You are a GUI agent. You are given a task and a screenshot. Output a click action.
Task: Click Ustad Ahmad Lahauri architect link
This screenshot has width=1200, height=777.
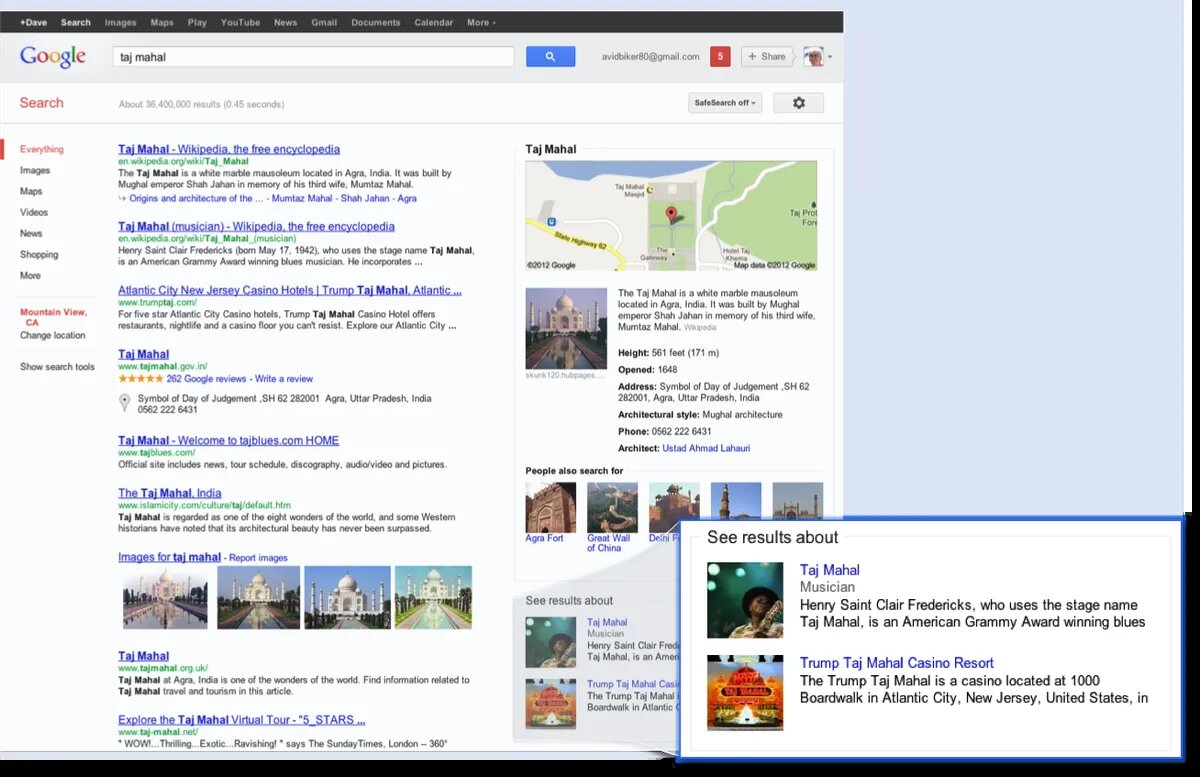tap(706, 448)
